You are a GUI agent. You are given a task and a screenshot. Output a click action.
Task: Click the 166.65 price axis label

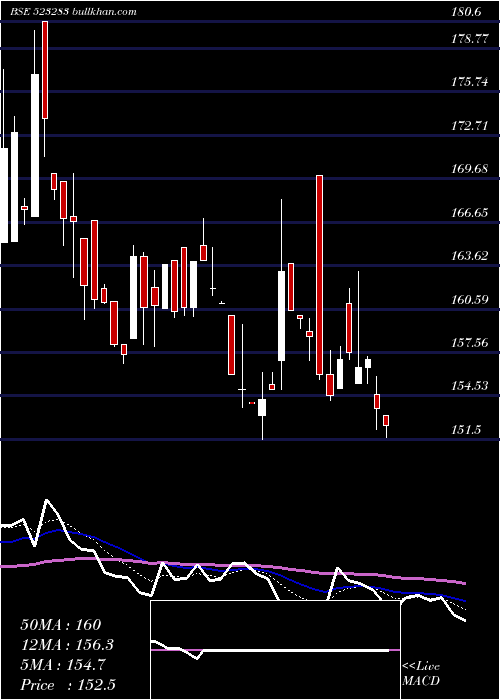click(x=469, y=213)
